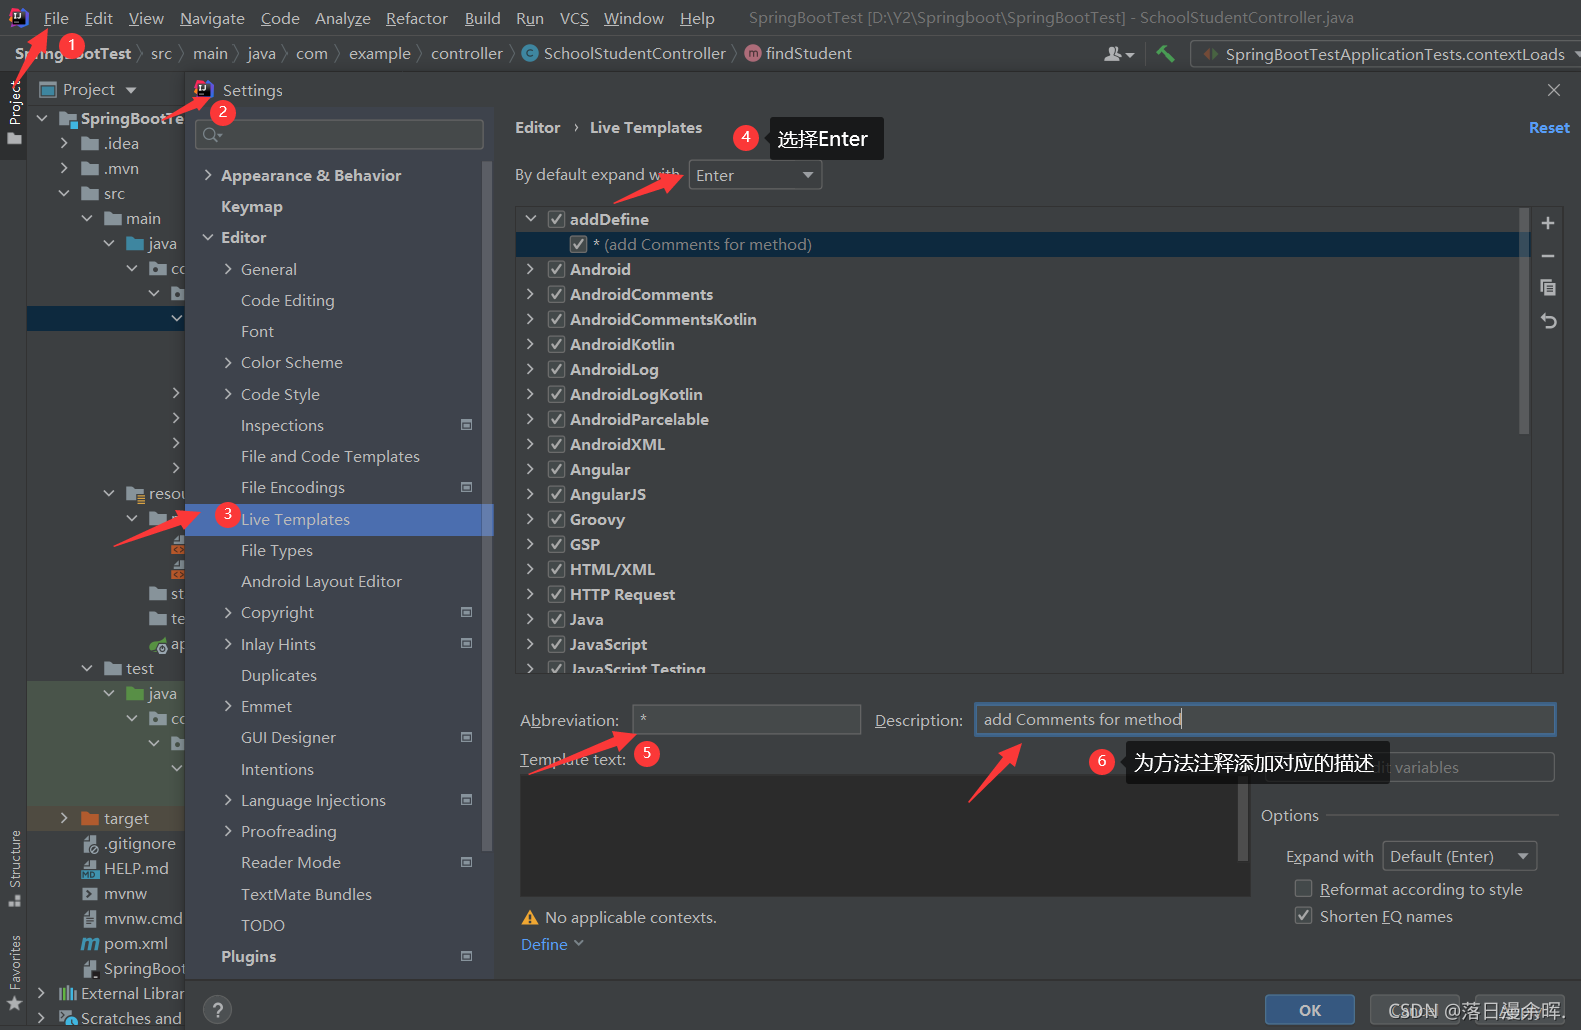The image size is (1581, 1030).
Task: Toggle the '* (add Comments for method)' checkbox
Action: point(578,244)
